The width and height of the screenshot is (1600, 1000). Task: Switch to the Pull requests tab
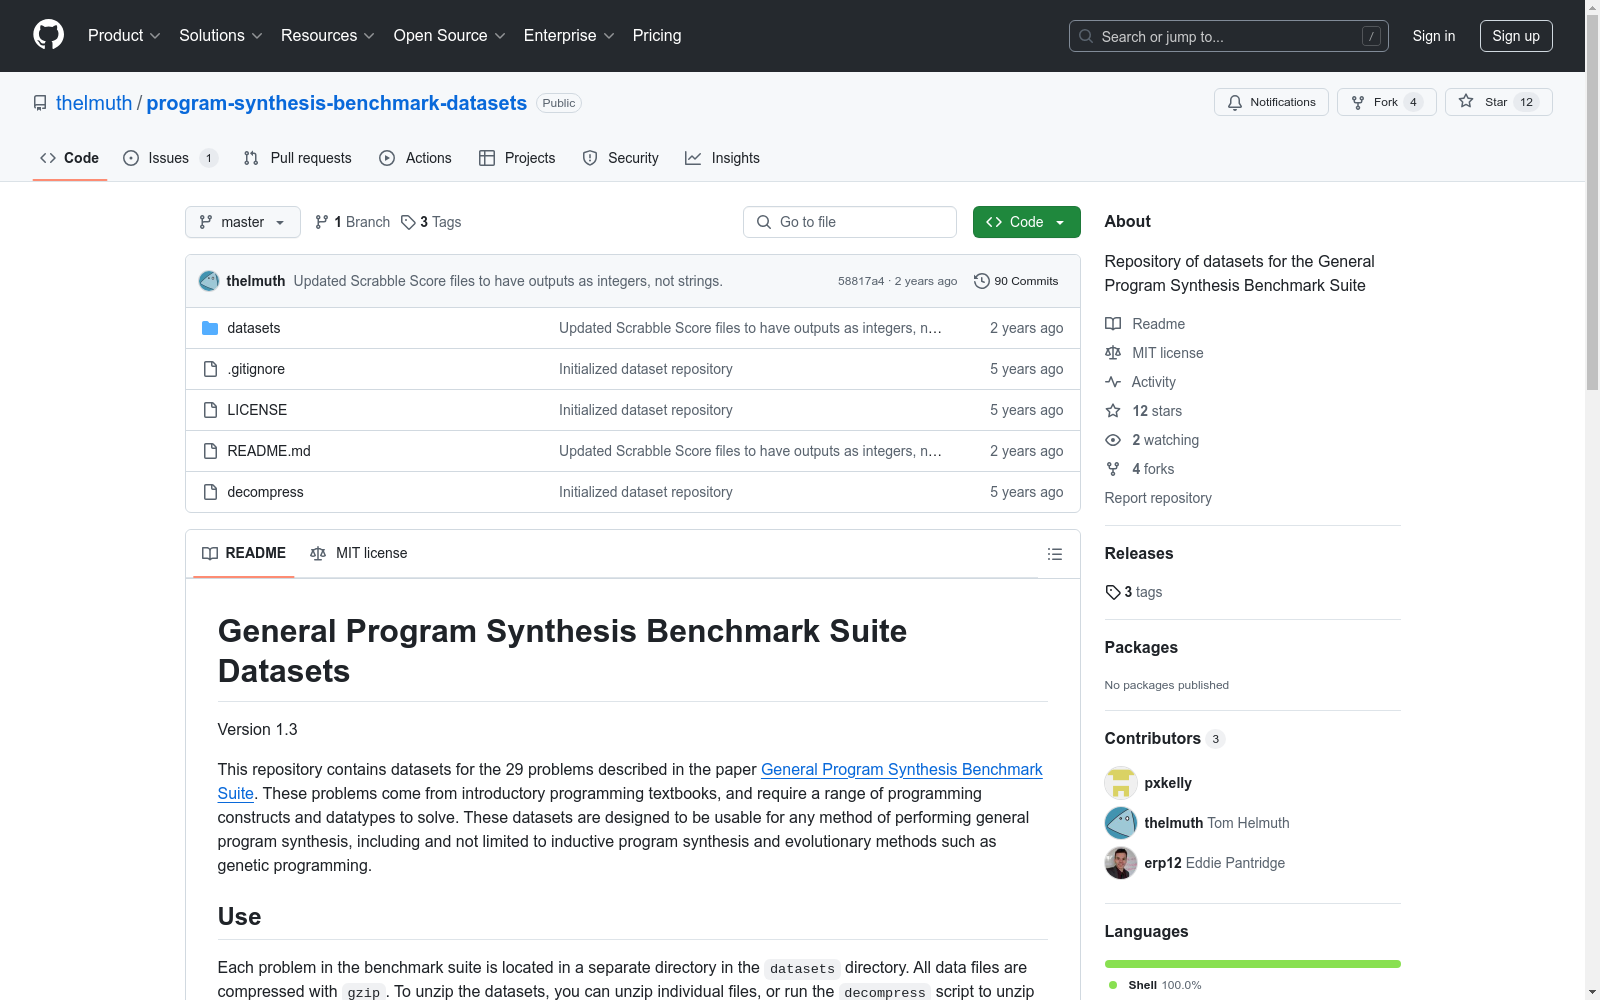click(x=298, y=158)
